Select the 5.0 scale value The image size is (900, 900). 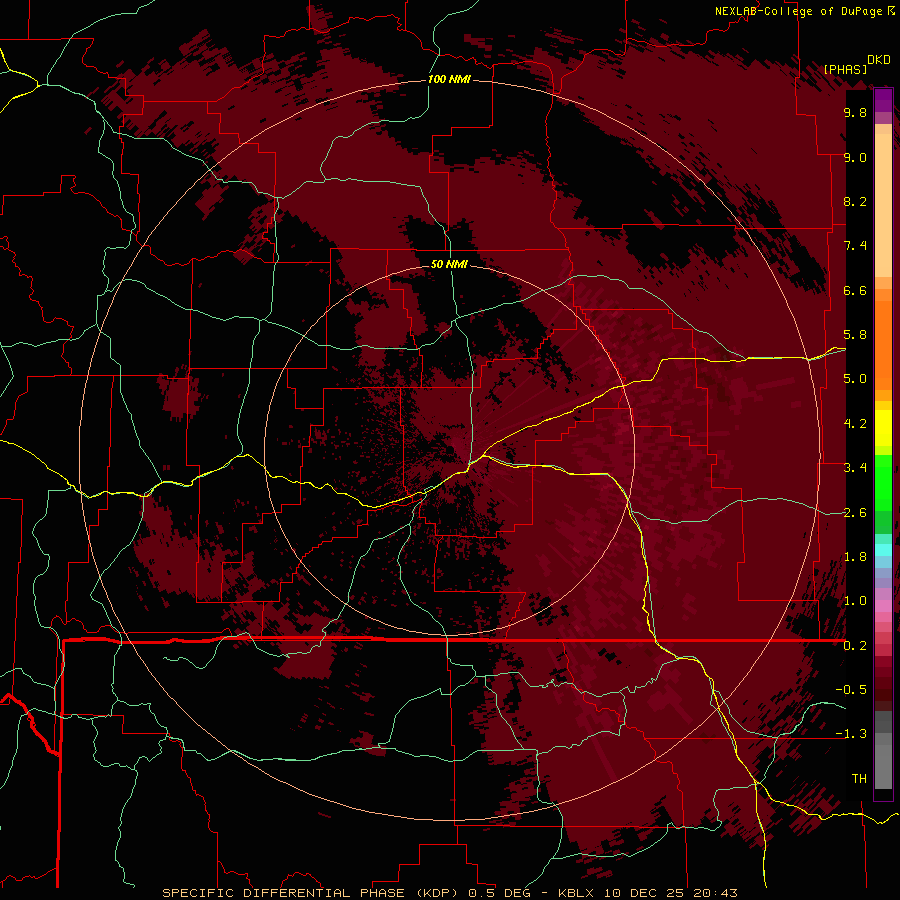coord(855,379)
